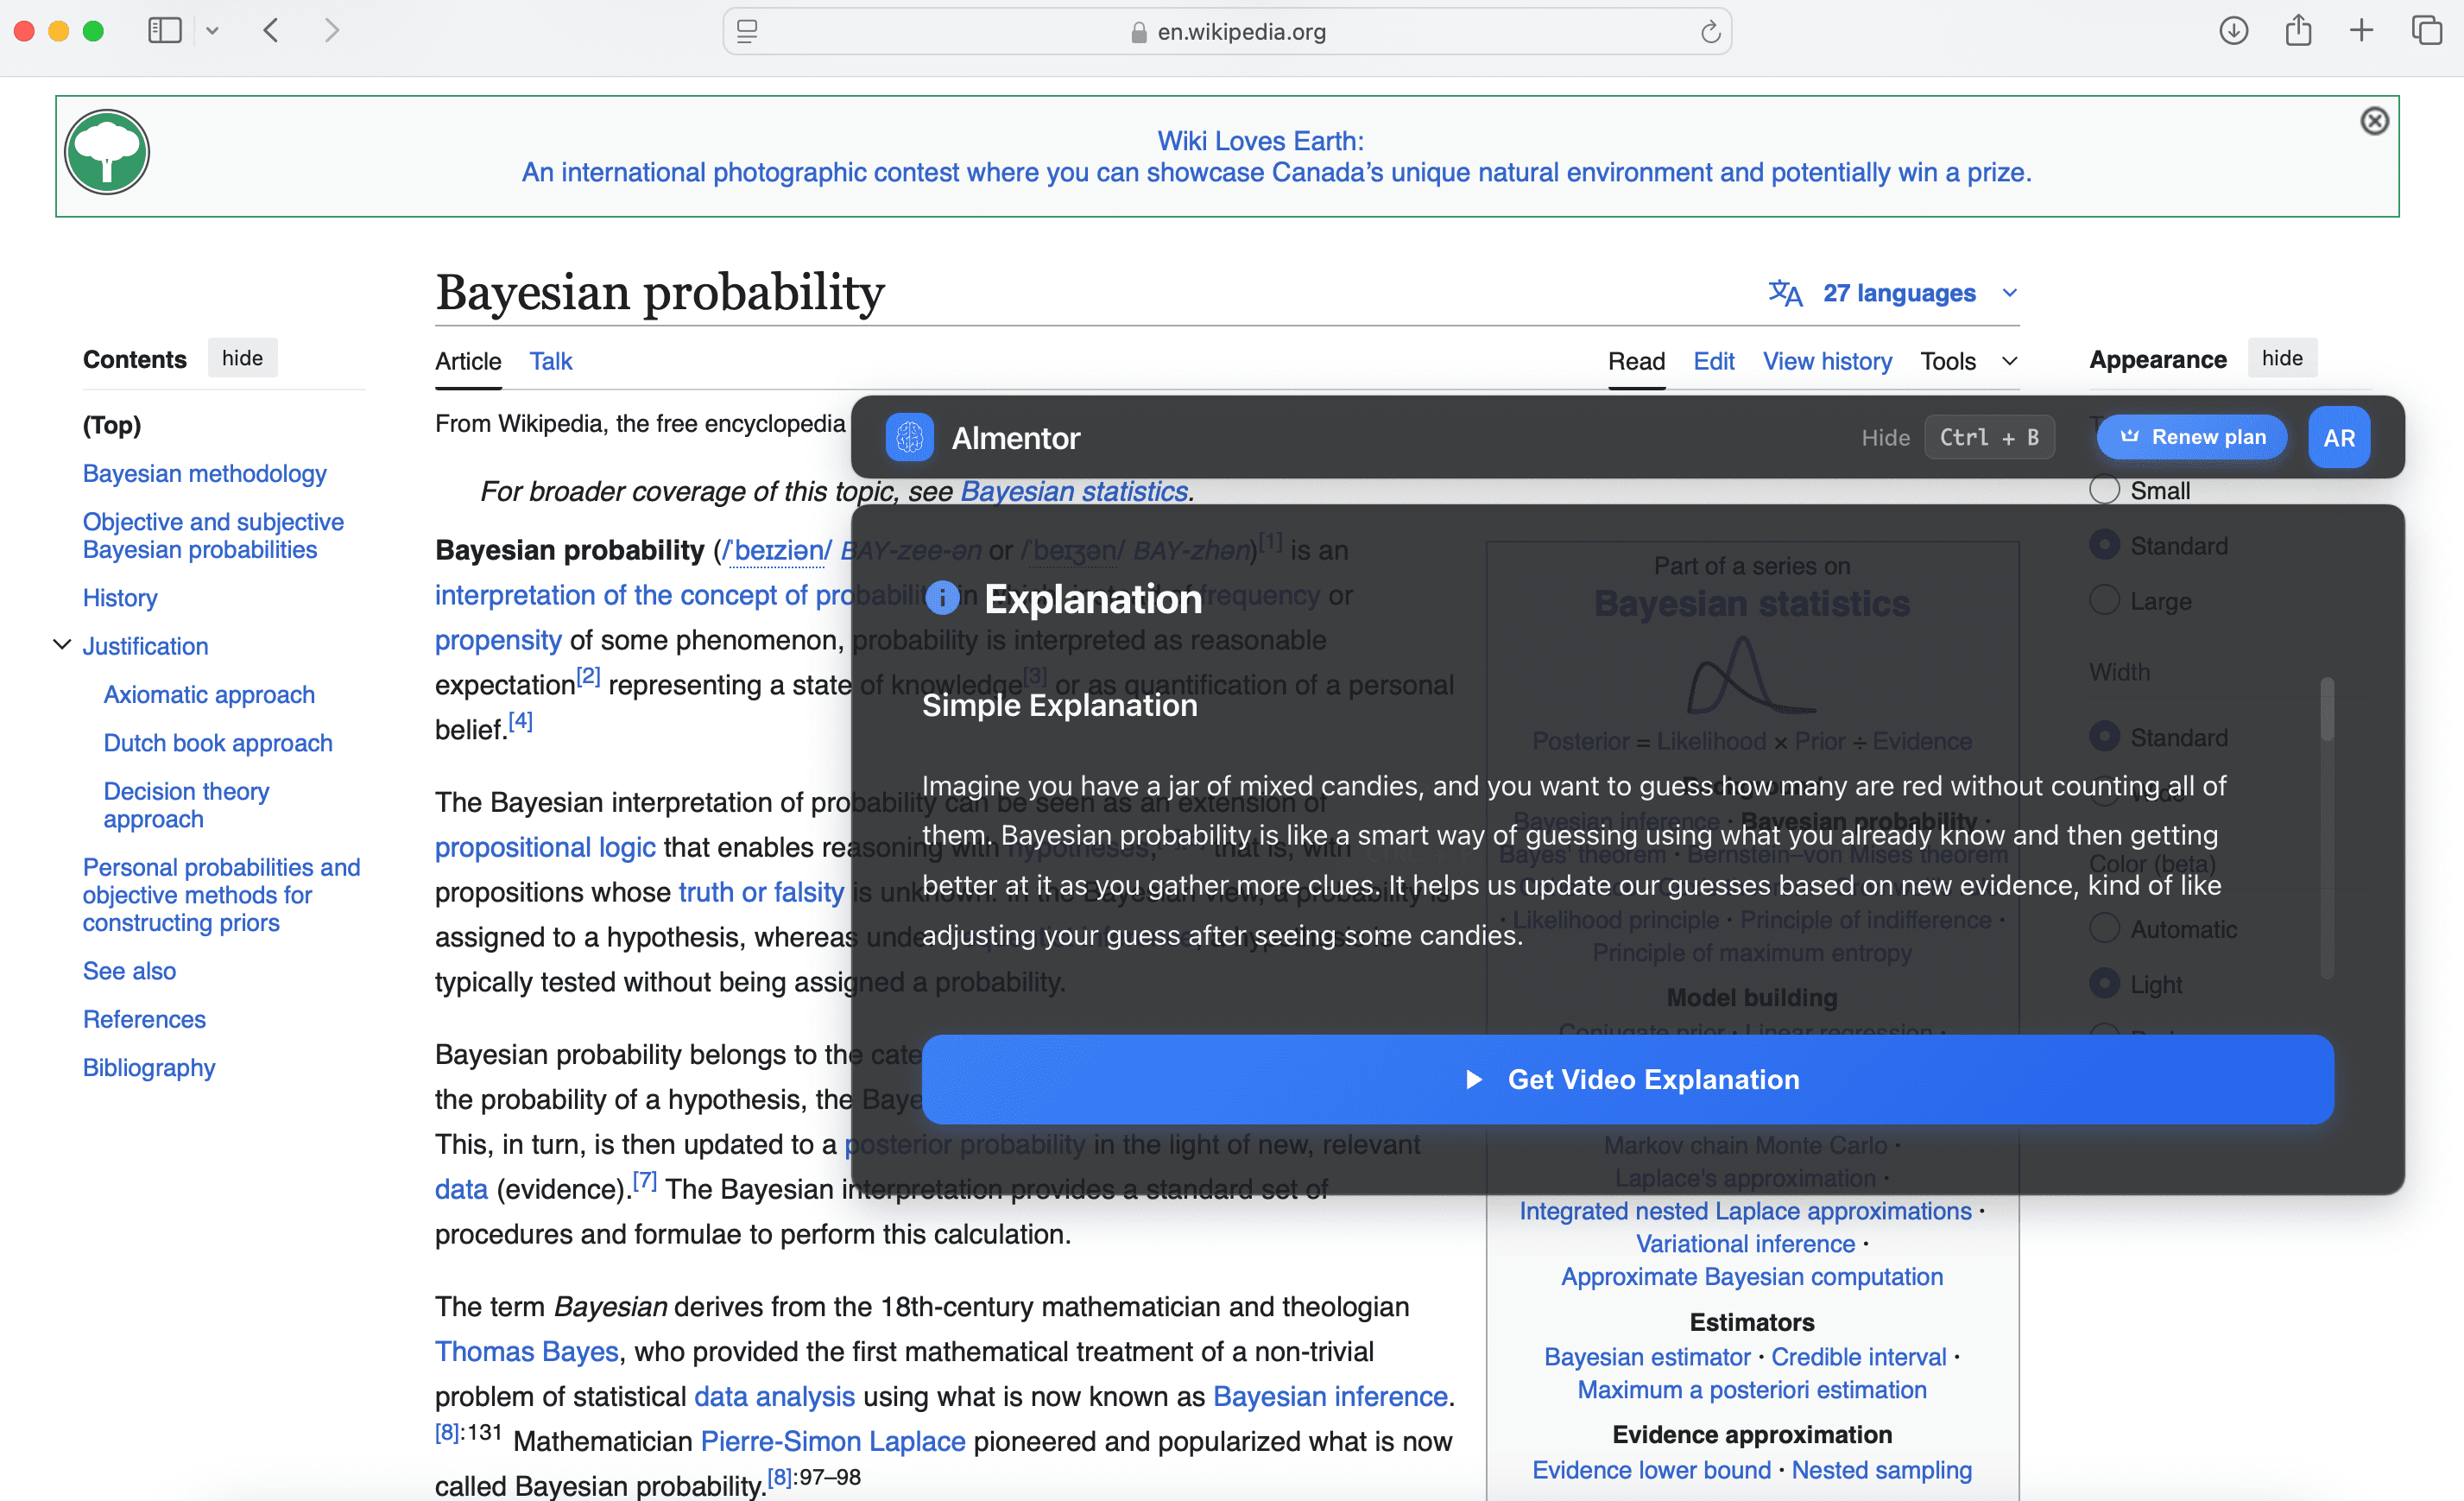Click the AImentor panel scrollbar

click(x=2327, y=710)
